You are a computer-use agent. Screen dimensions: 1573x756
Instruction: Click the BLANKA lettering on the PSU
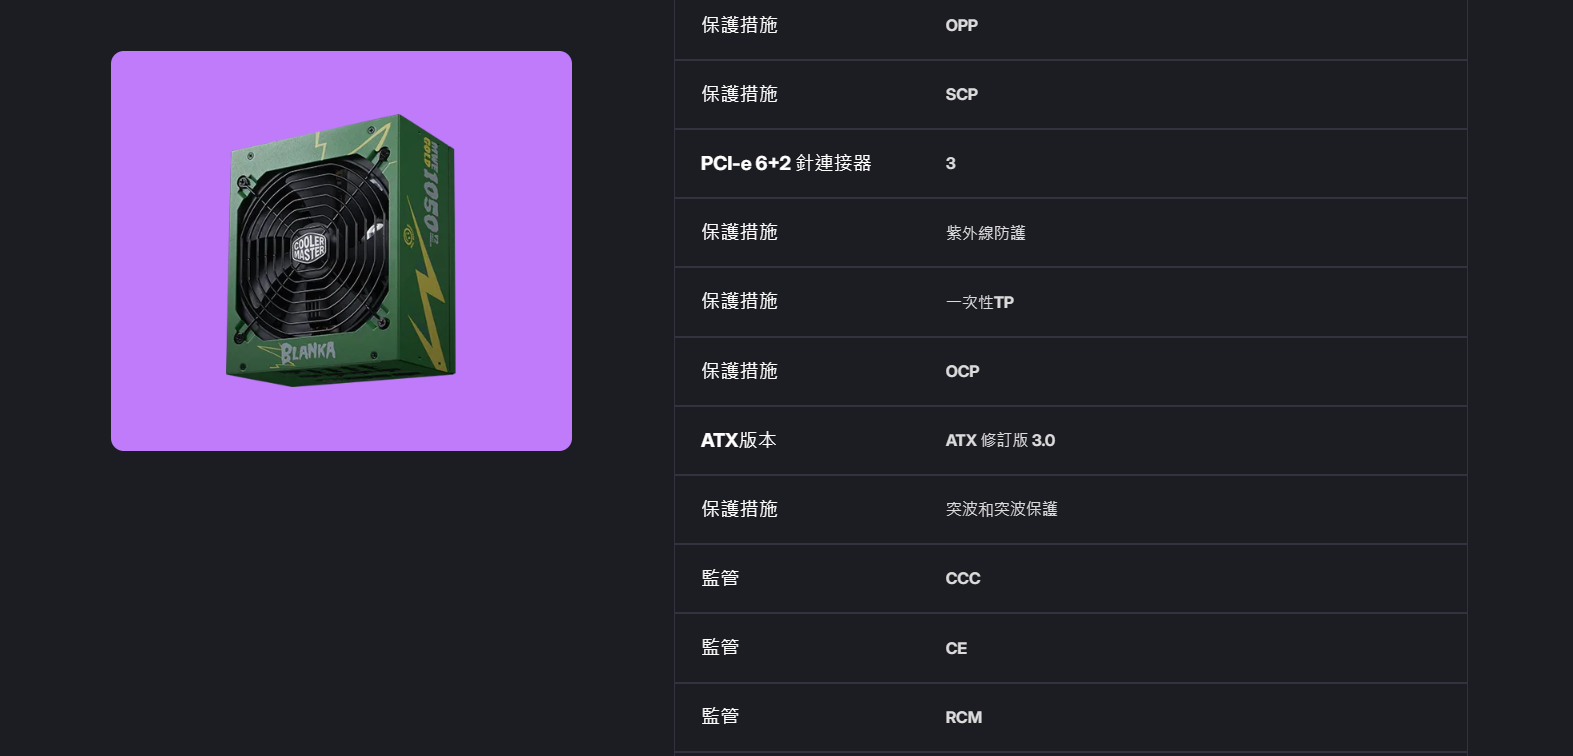pos(308,351)
